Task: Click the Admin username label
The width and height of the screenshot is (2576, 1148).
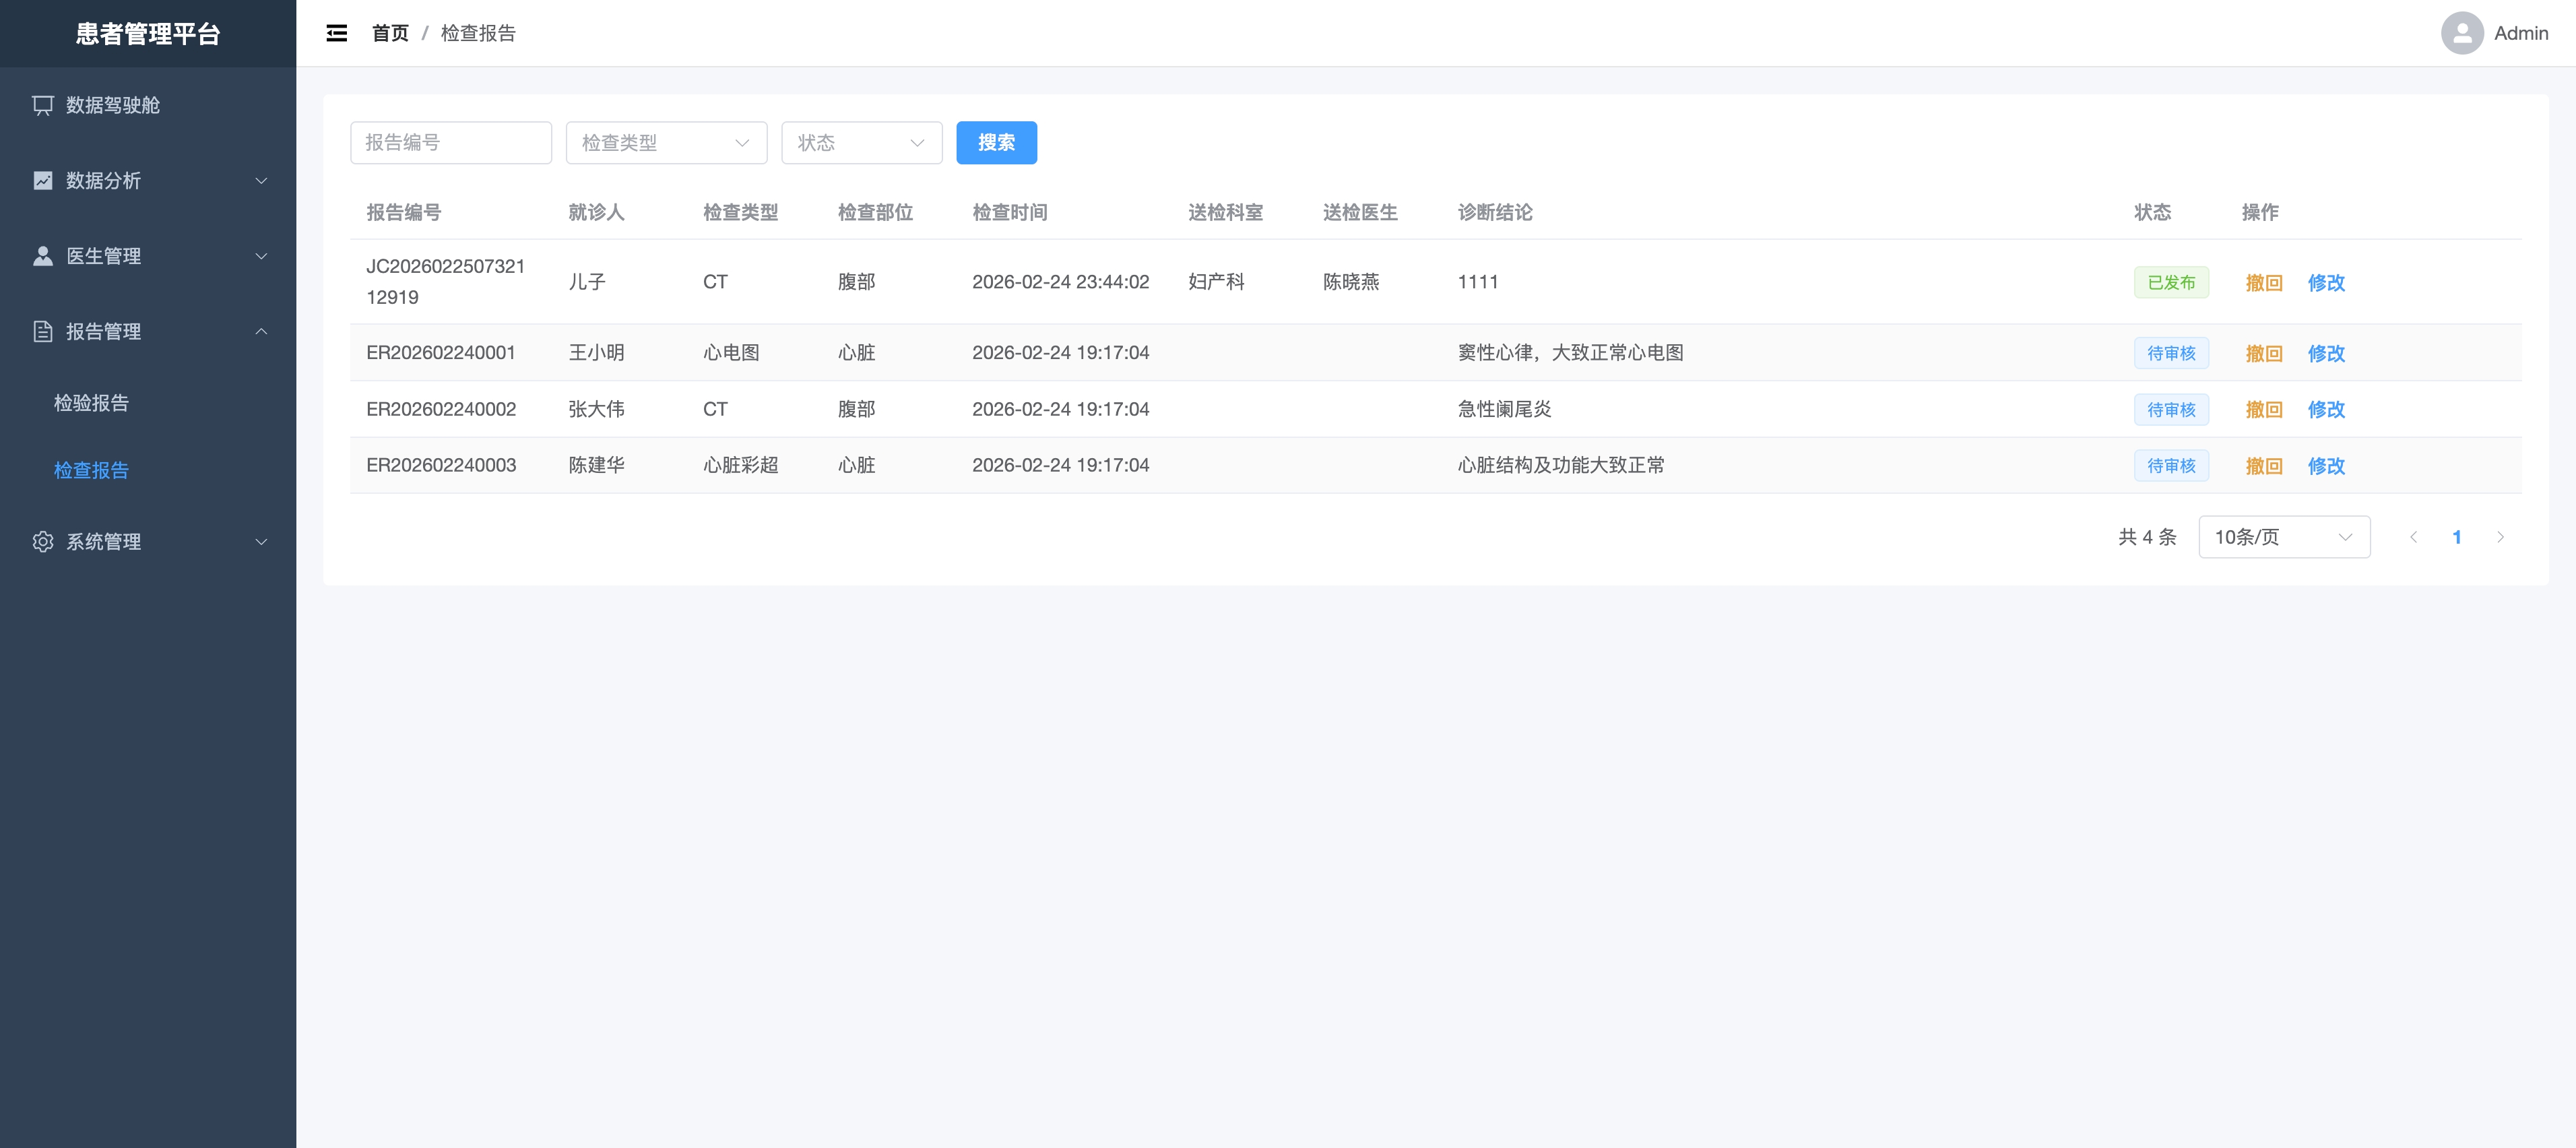Action: tap(2521, 33)
